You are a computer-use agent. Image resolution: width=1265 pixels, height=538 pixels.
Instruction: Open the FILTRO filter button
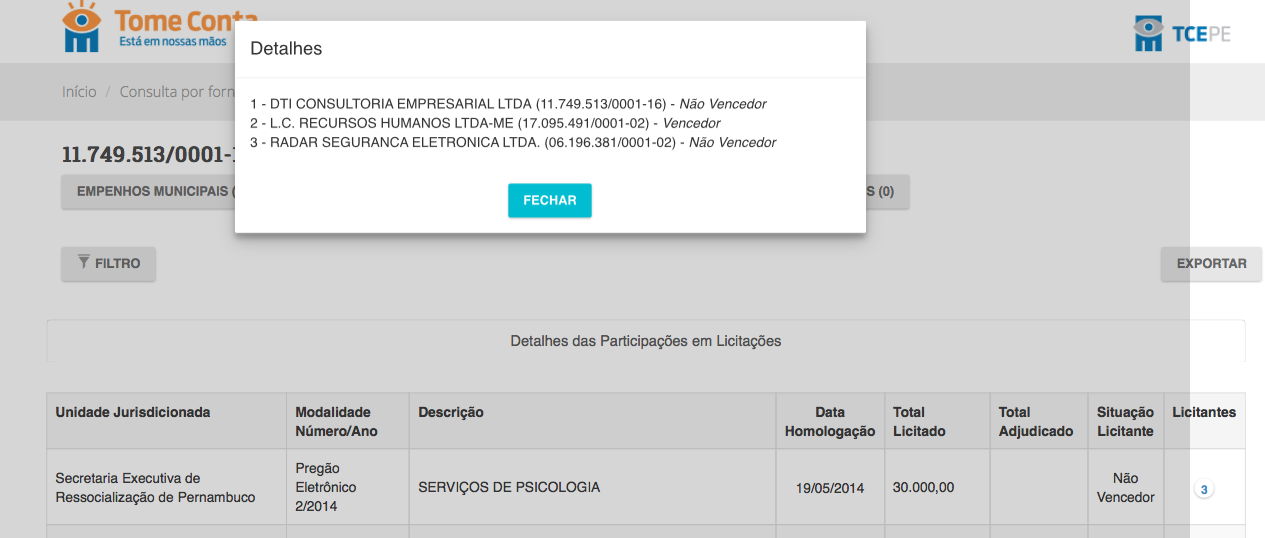coord(108,264)
